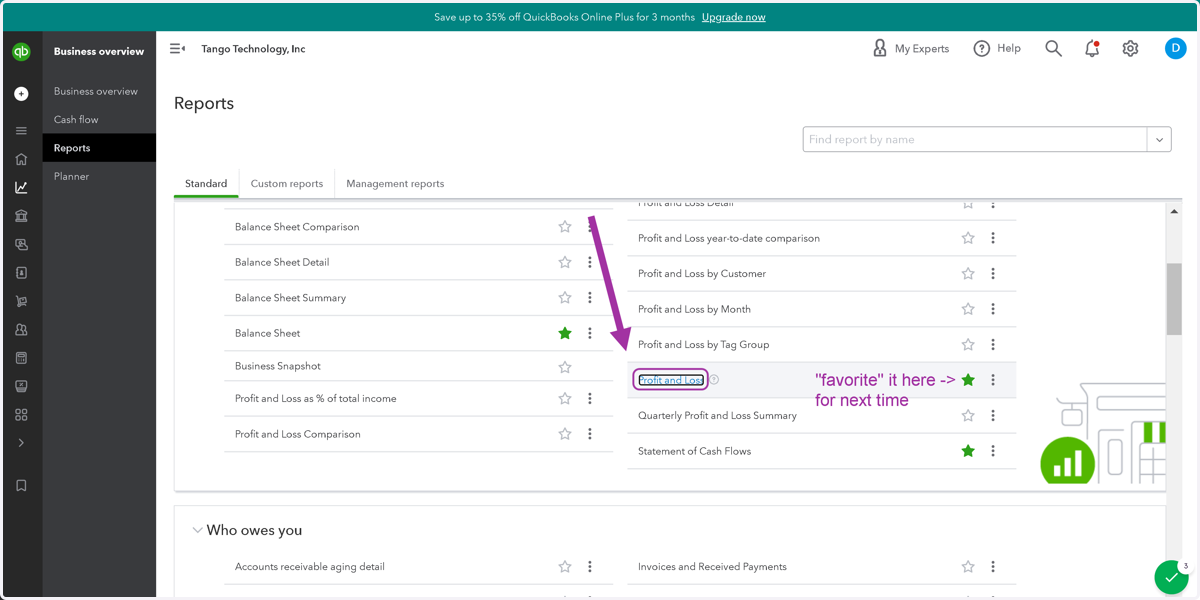Open the Balance Sheet Summary report
The width and height of the screenshot is (1200, 600).
(290, 298)
